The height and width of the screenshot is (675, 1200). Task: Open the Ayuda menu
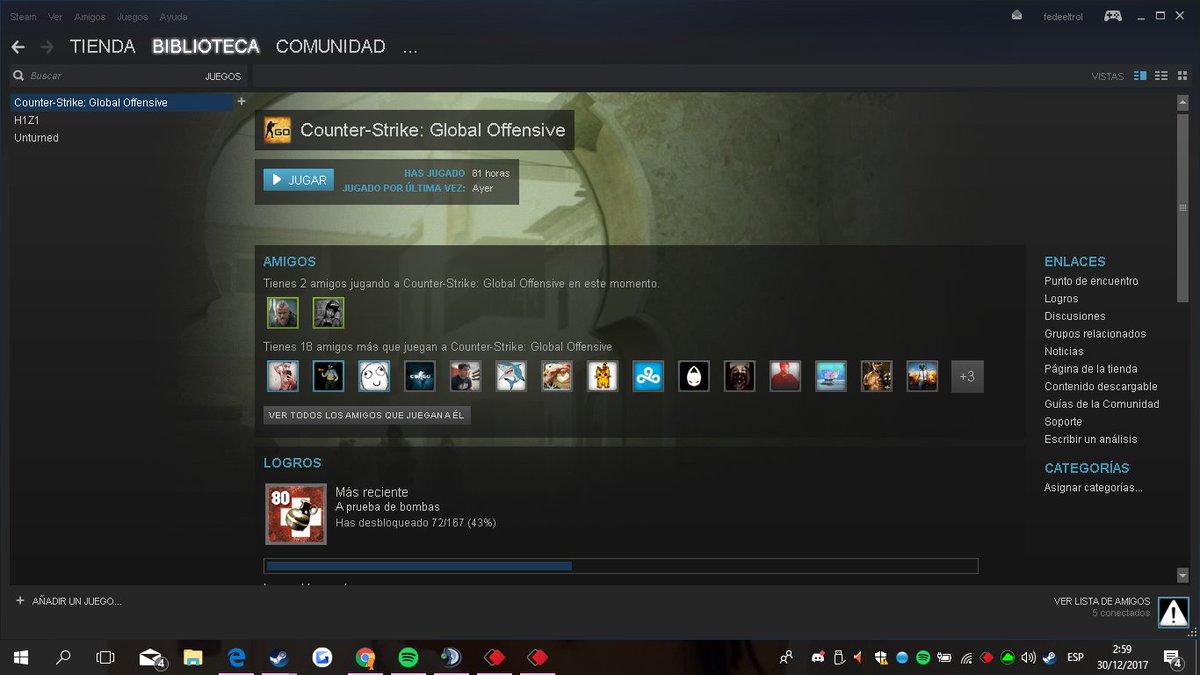click(174, 17)
